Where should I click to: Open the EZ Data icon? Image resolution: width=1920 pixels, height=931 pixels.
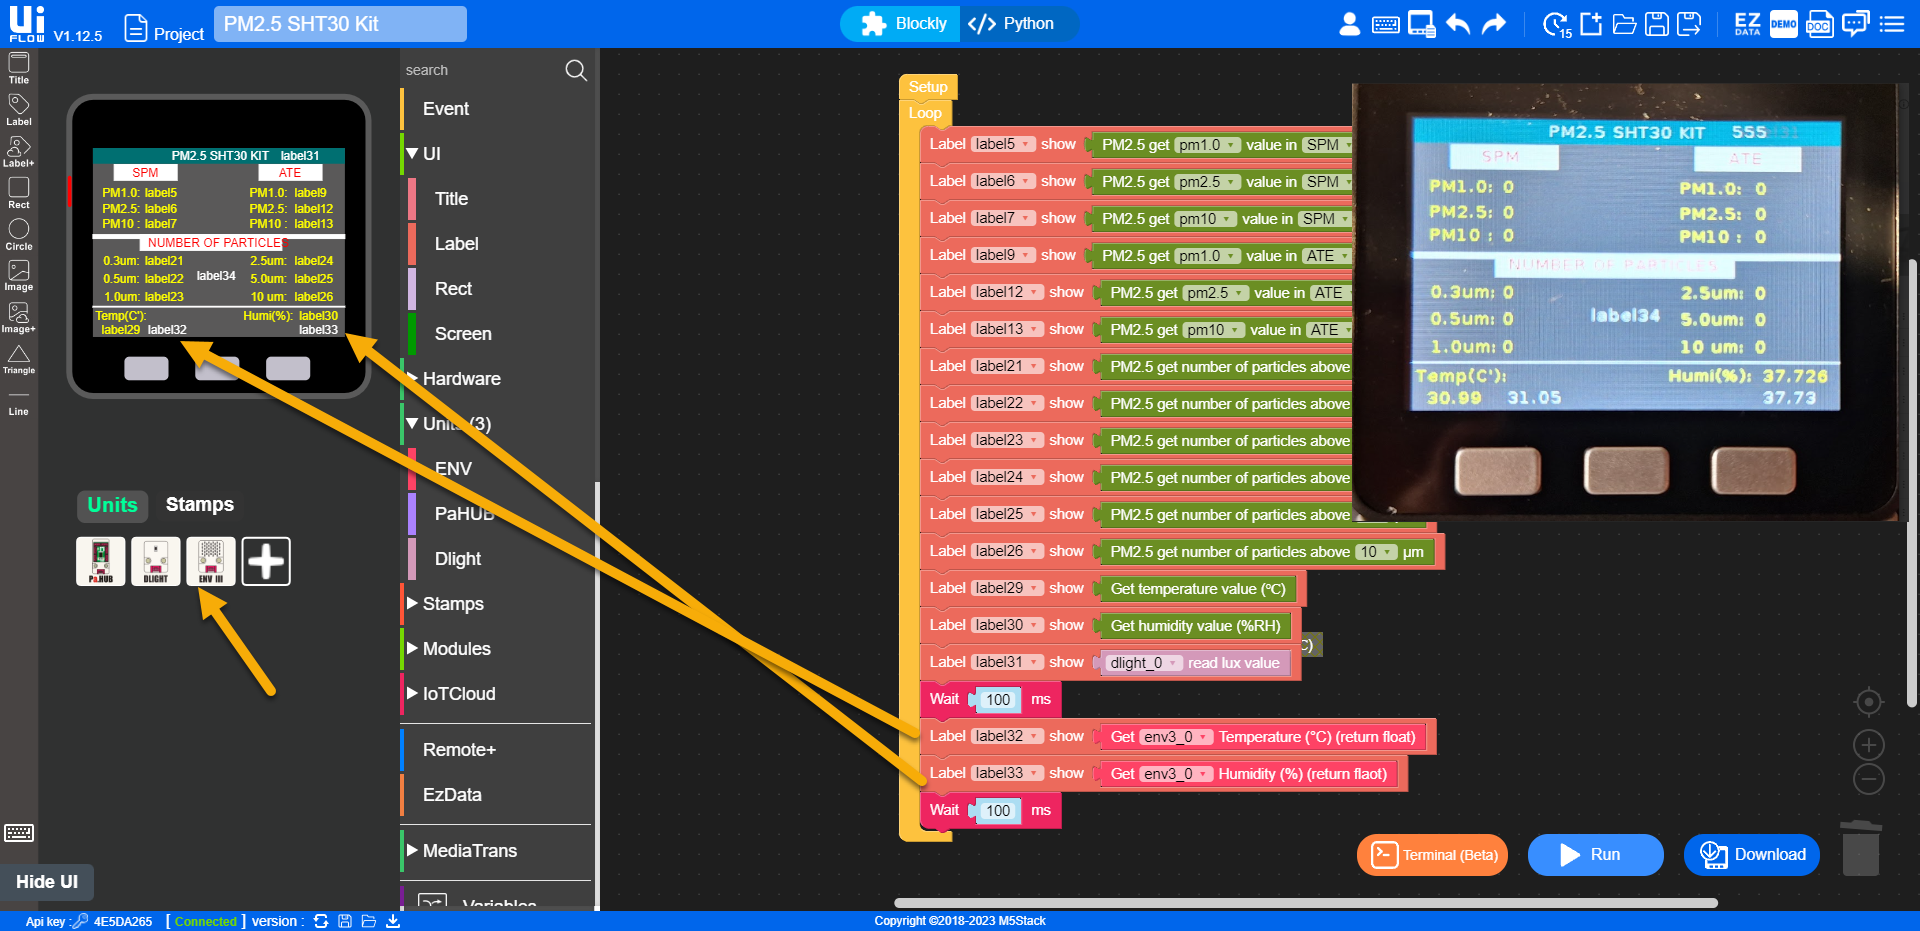[x=1747, y=24]
